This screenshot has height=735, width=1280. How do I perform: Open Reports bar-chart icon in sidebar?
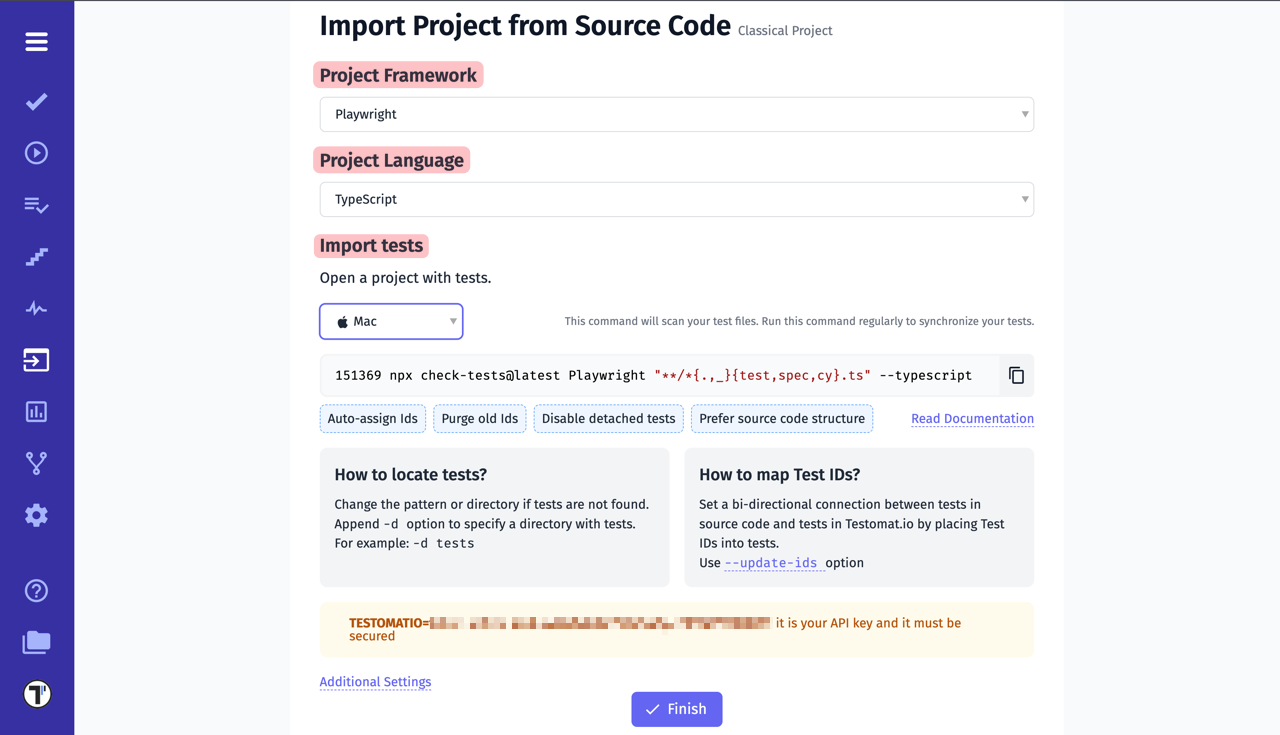(36, 411)
